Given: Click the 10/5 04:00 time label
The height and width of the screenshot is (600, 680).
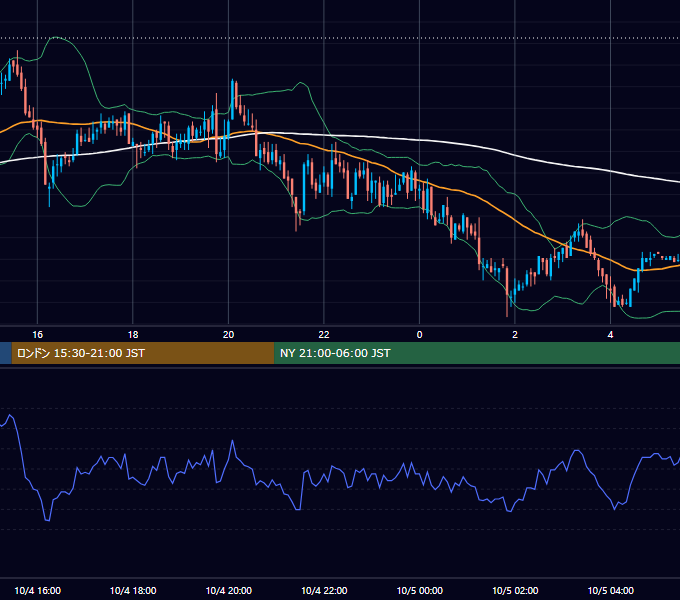Looking at the screenshot, I should 610,590.
